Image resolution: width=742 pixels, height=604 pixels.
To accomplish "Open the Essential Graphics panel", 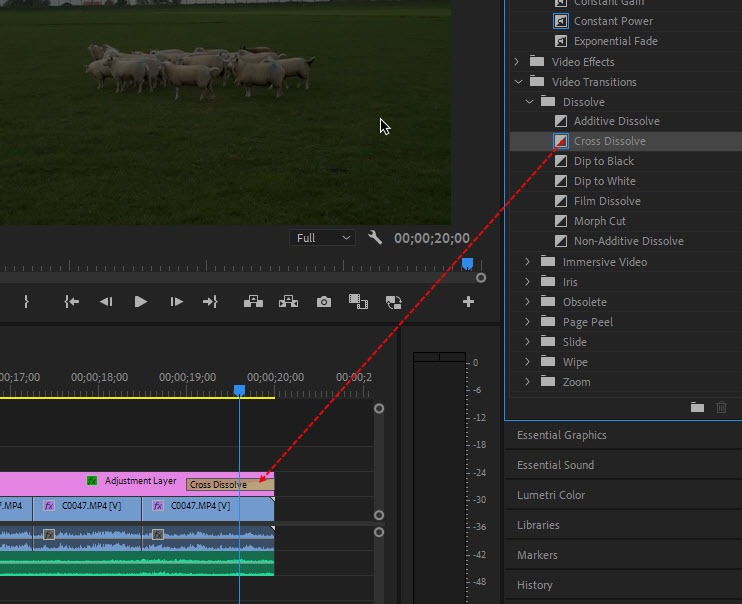I will [561, 435].
